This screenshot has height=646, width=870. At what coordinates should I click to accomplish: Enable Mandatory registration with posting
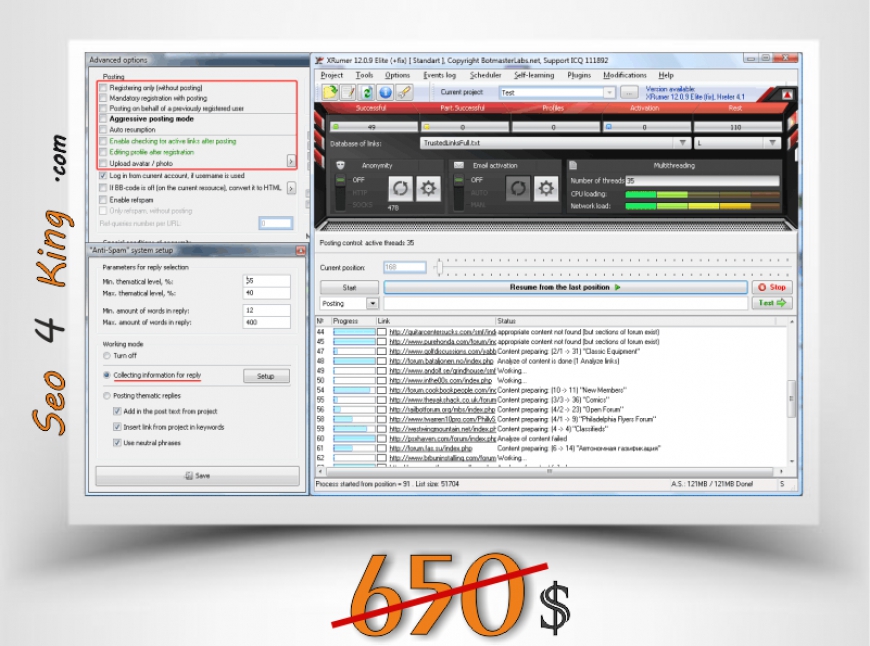click(103, 98)
